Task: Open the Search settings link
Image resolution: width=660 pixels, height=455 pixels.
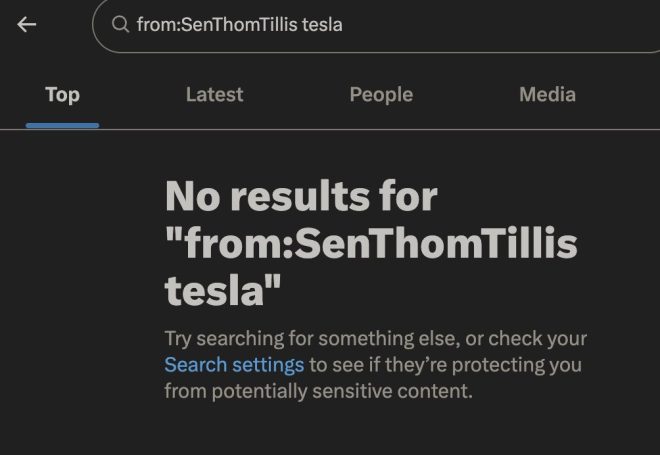Action: click(x=234, y=365)
